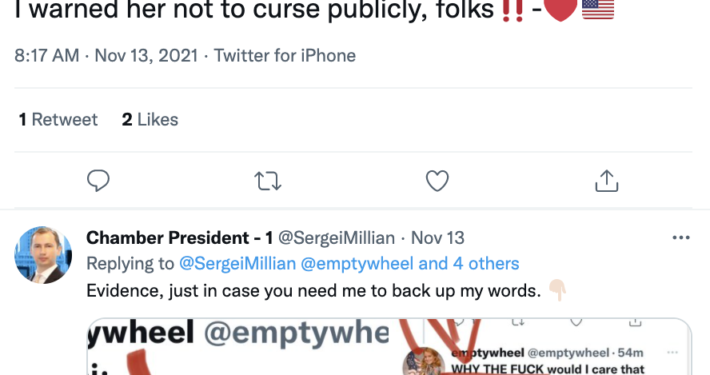The width and height of the screenshot is (710, 375).
Task: View the 2 Likes list
Action: pyautogui.click(x=150, y=120)
